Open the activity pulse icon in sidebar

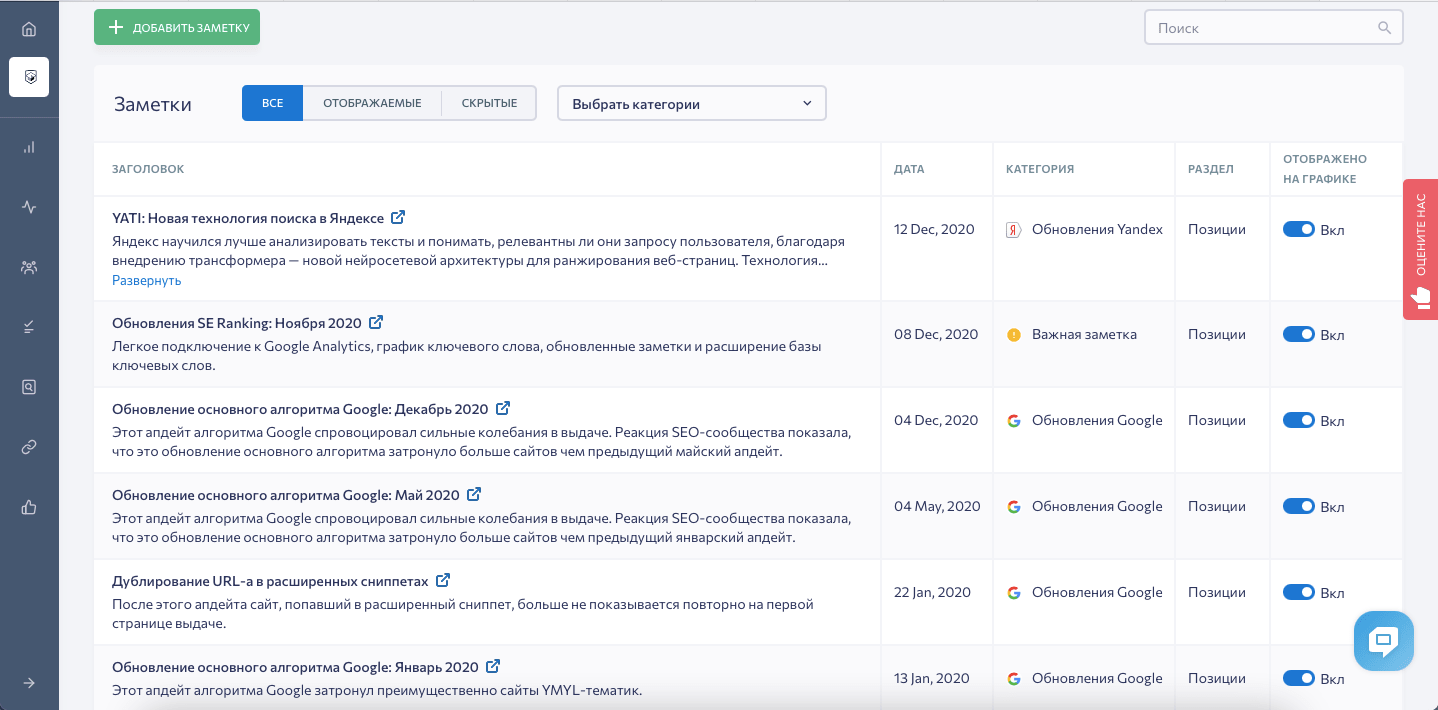[29, 207]
